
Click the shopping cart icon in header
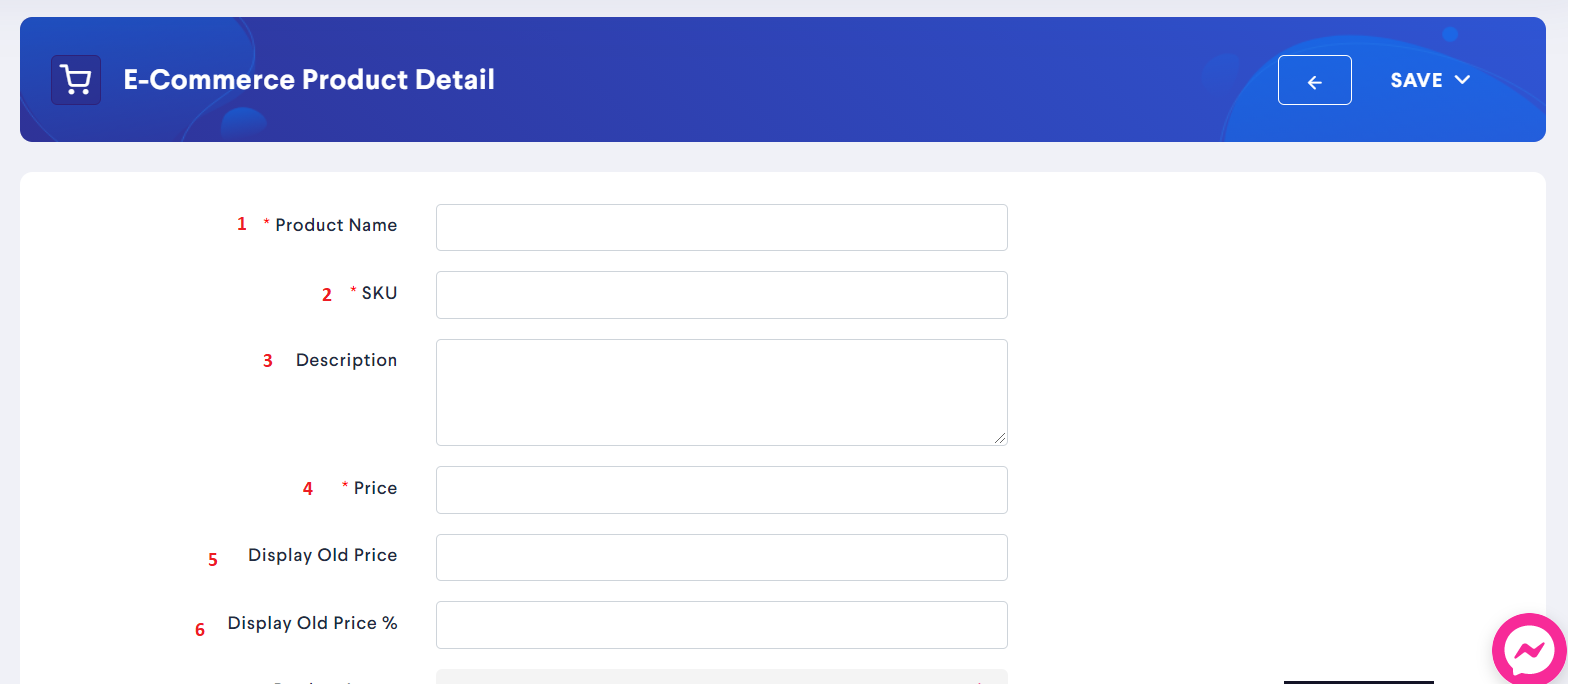tap(76, 80)
